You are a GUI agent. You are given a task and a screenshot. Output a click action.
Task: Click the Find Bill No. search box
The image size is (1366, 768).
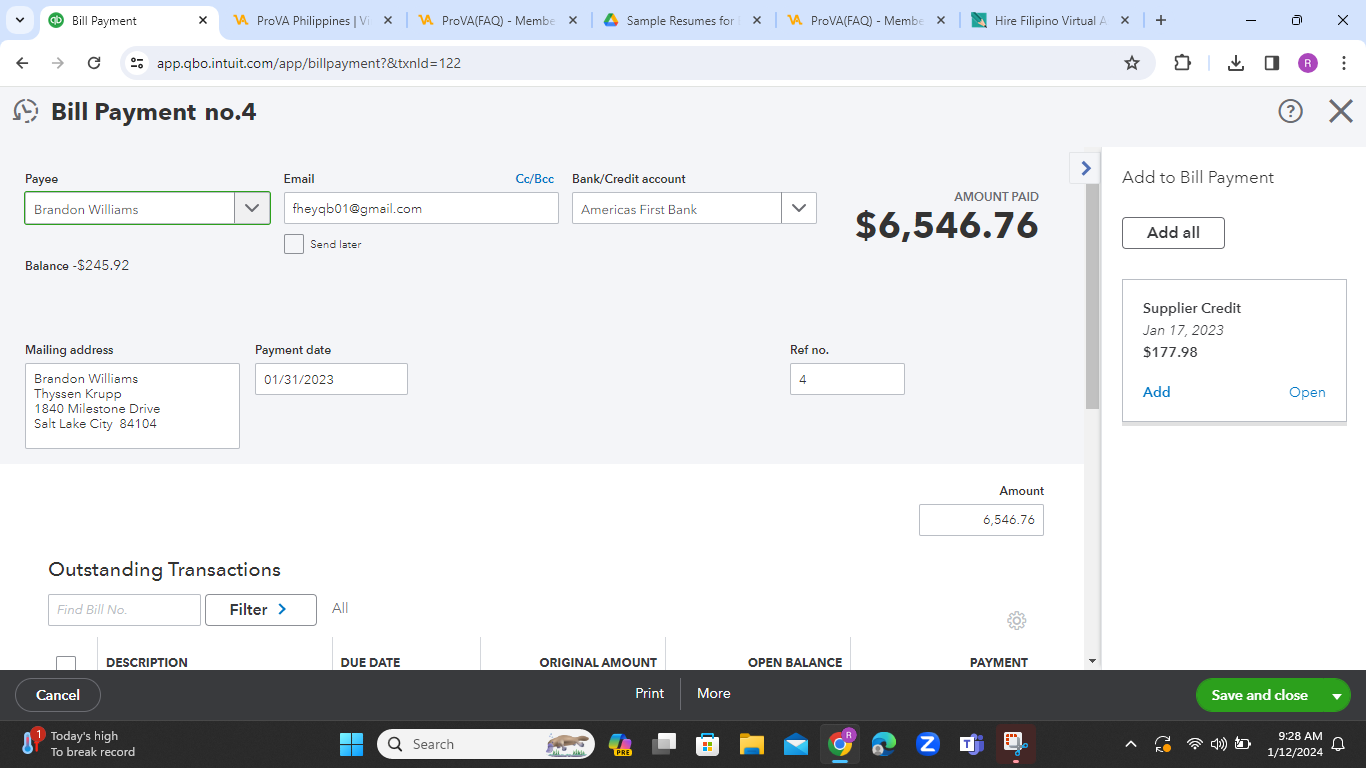124,610
